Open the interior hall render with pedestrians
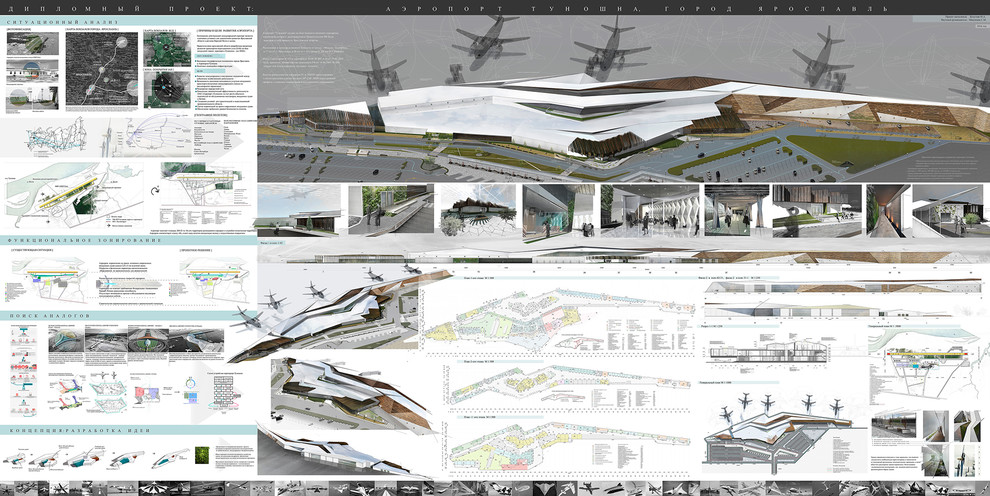This screenshot has height=496, width=990. (650, 211)
